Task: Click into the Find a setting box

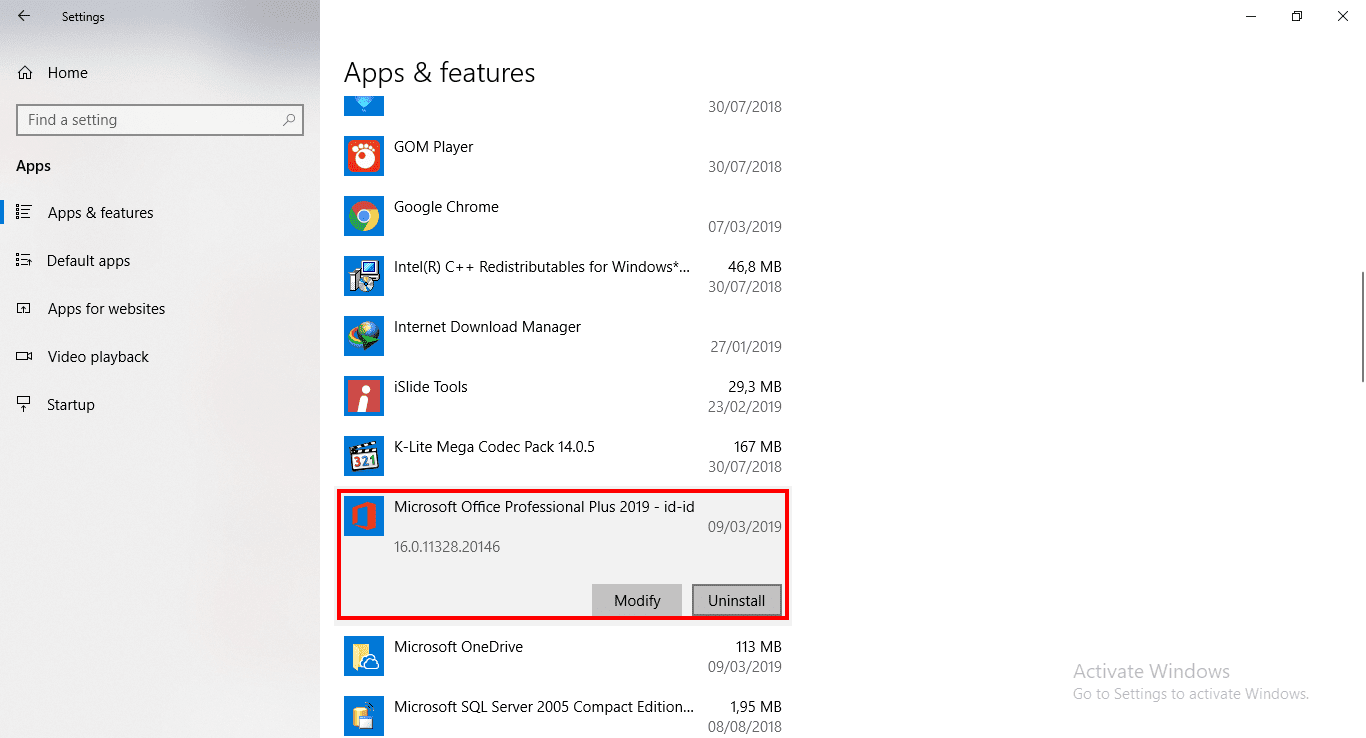Action: [160, 120]
